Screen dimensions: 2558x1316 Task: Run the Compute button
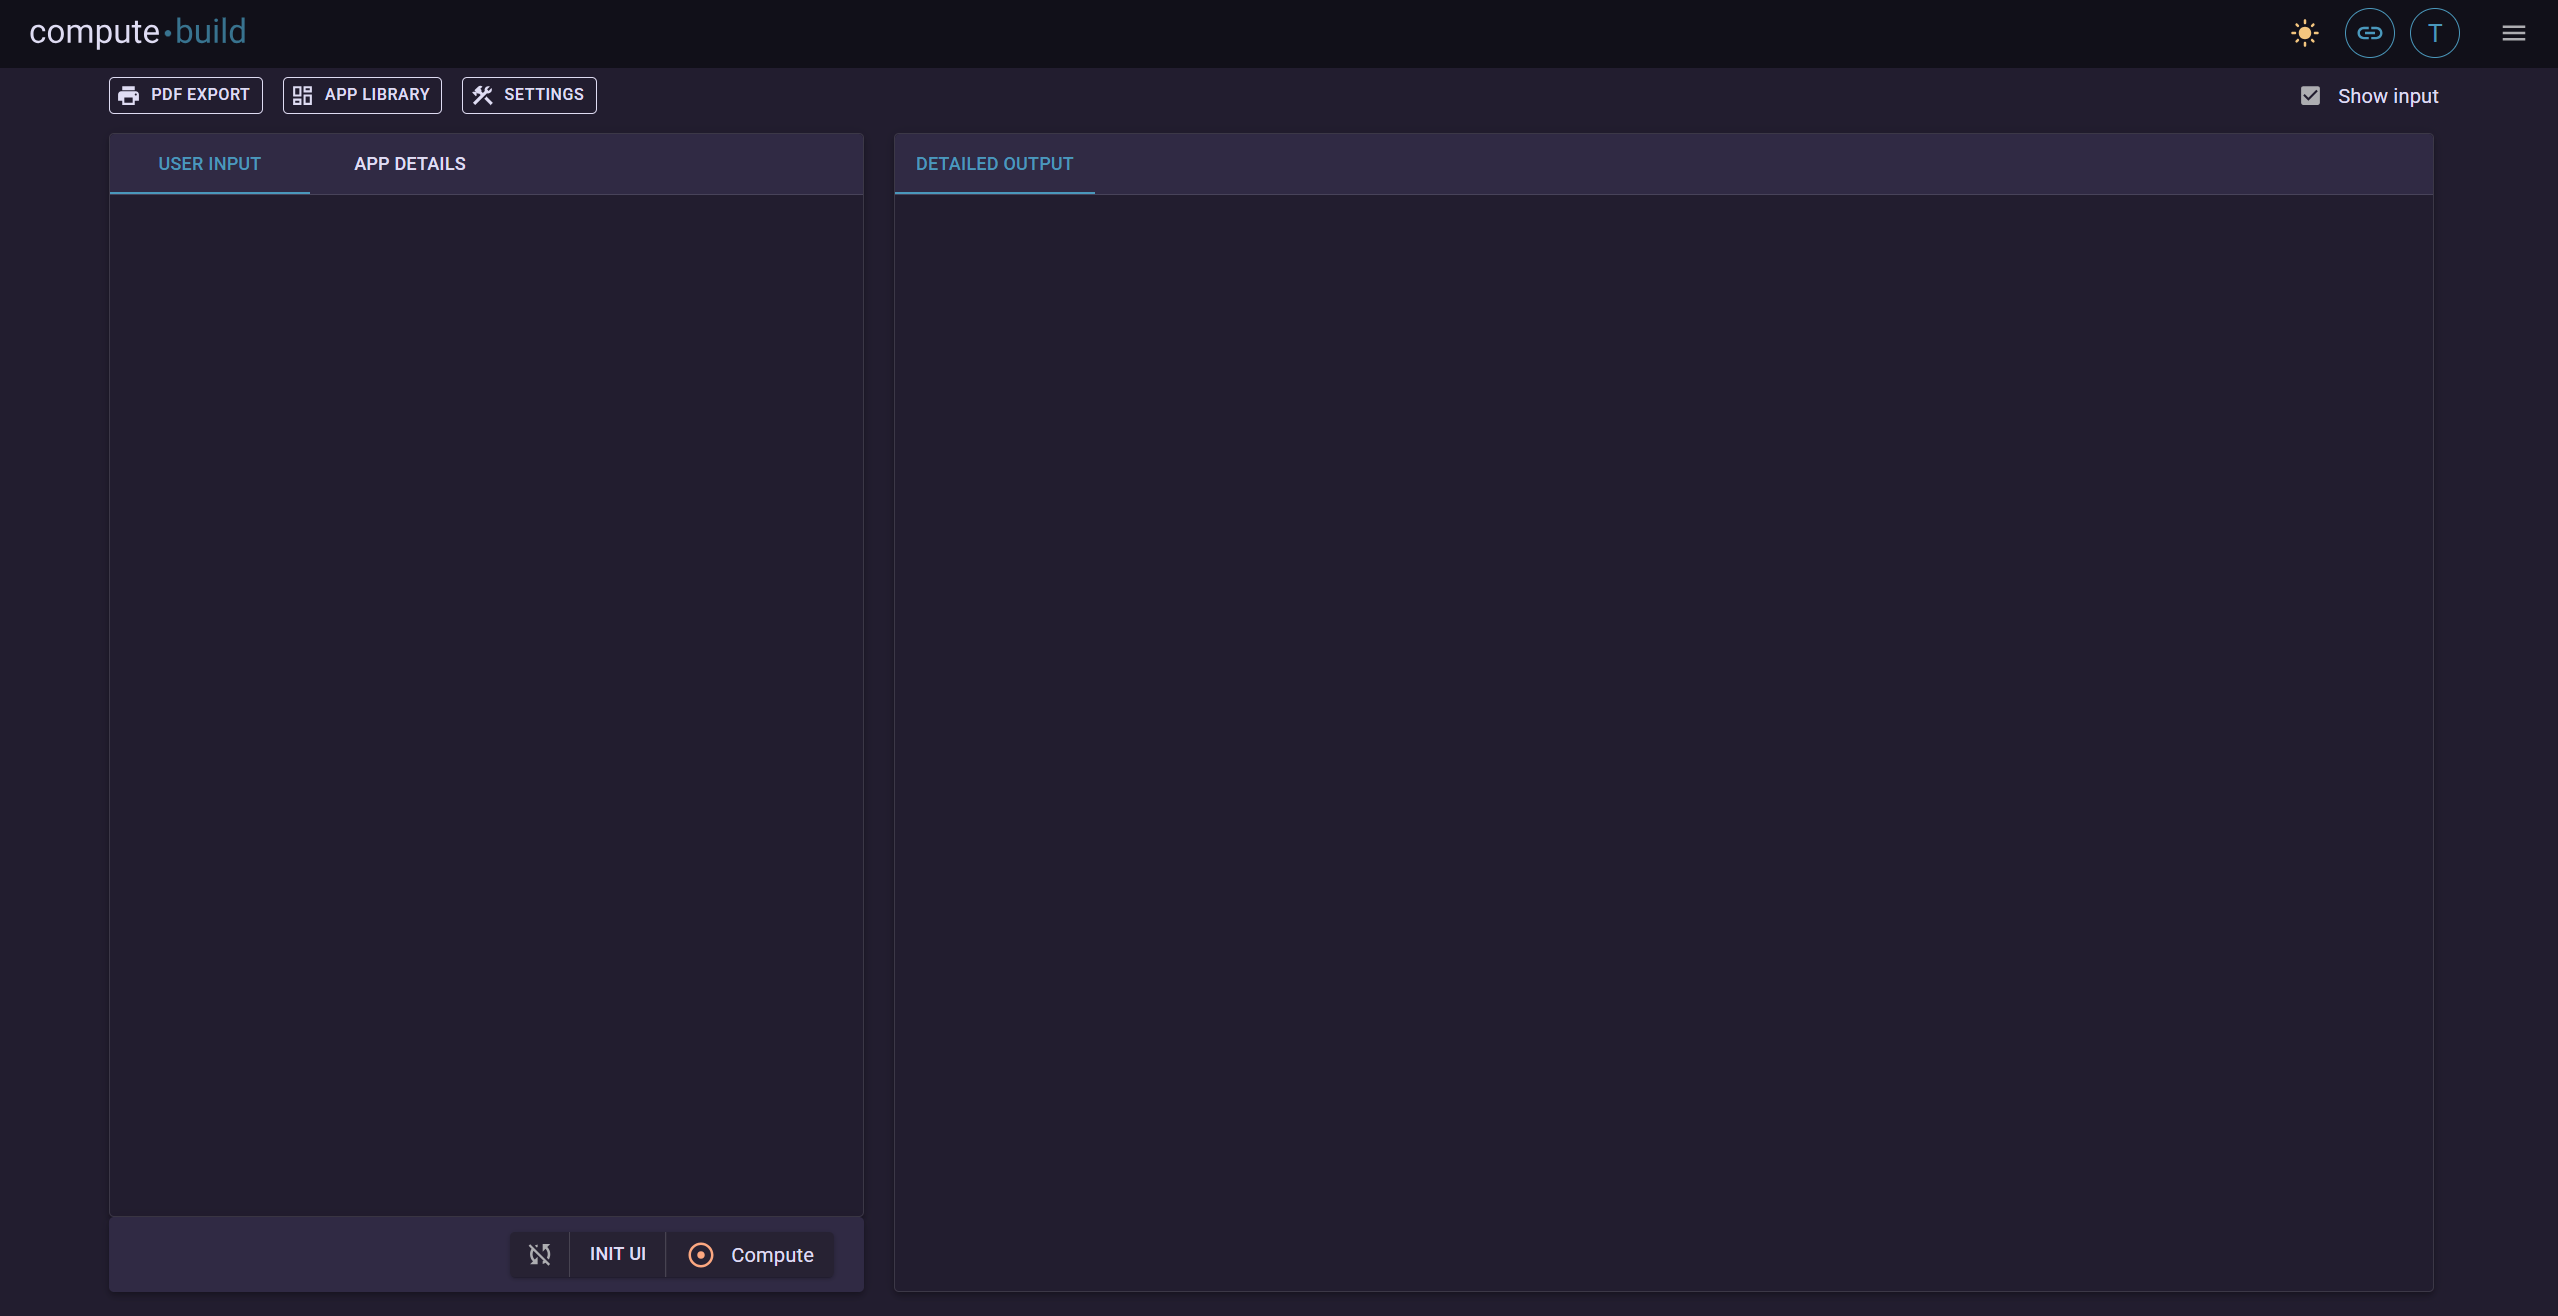[x=753, y=1254]
